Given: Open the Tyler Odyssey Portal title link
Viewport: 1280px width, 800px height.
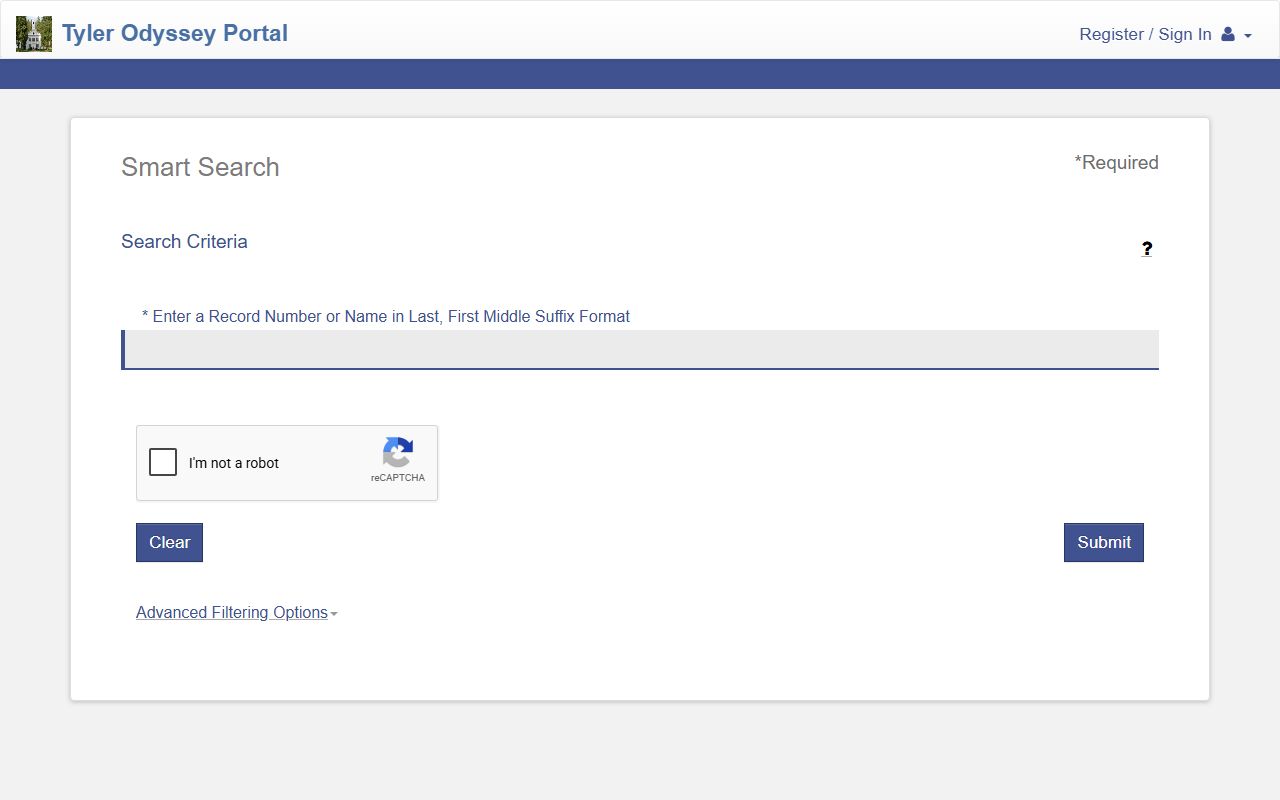Looking at the screenshot, I should (x=175, y=33).
